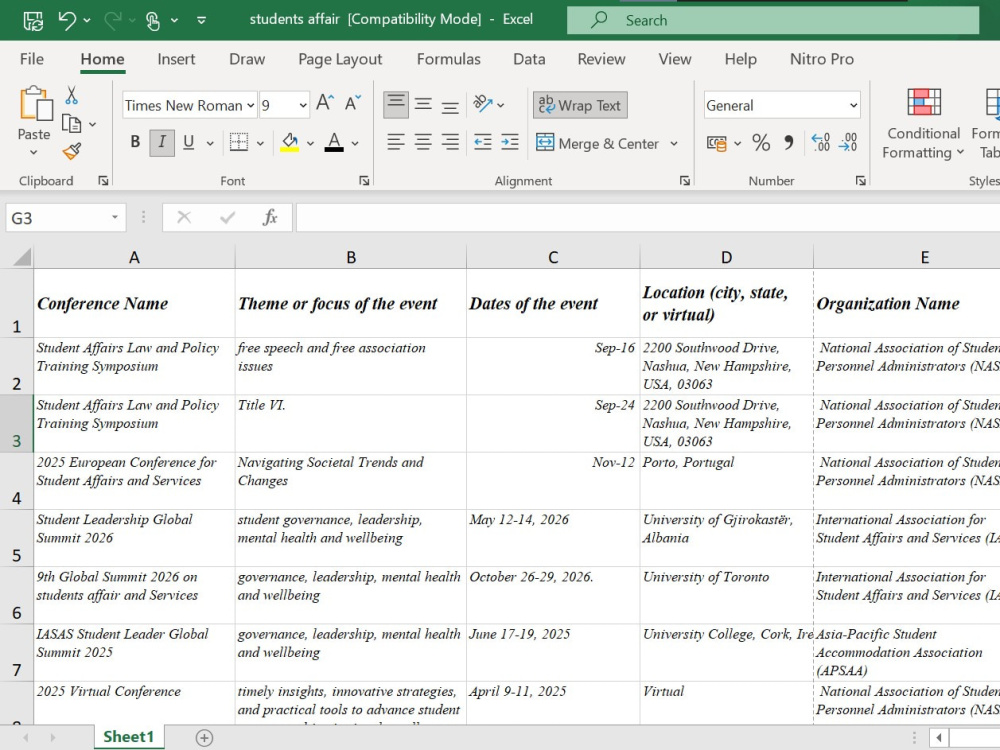Click the Paste button

(x=34, y=121)
